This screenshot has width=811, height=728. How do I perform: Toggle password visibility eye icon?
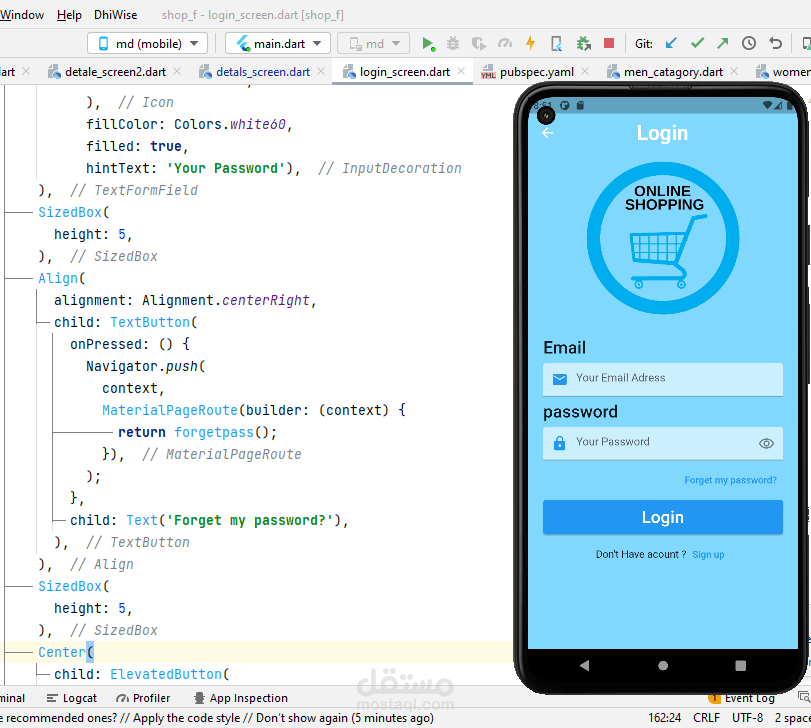point(766,443)
